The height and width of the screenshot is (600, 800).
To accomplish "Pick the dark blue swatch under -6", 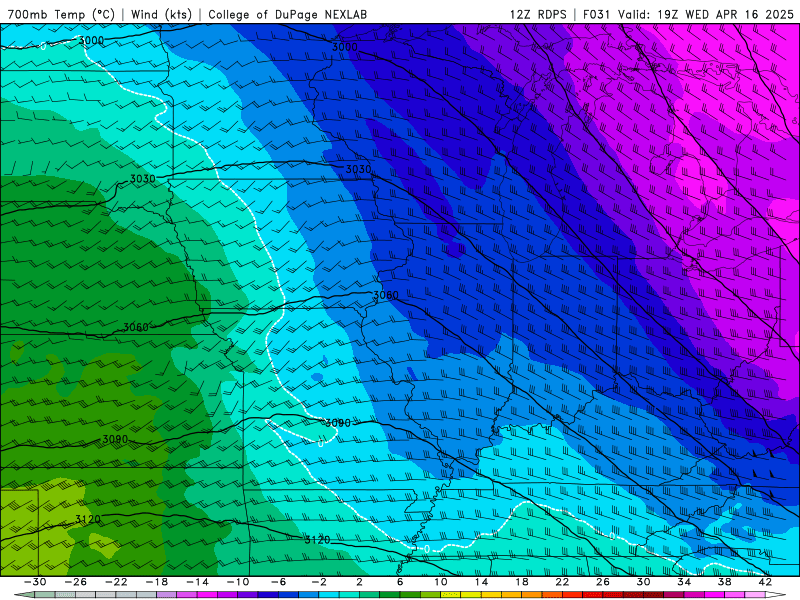I will click(x=268, y=595).
